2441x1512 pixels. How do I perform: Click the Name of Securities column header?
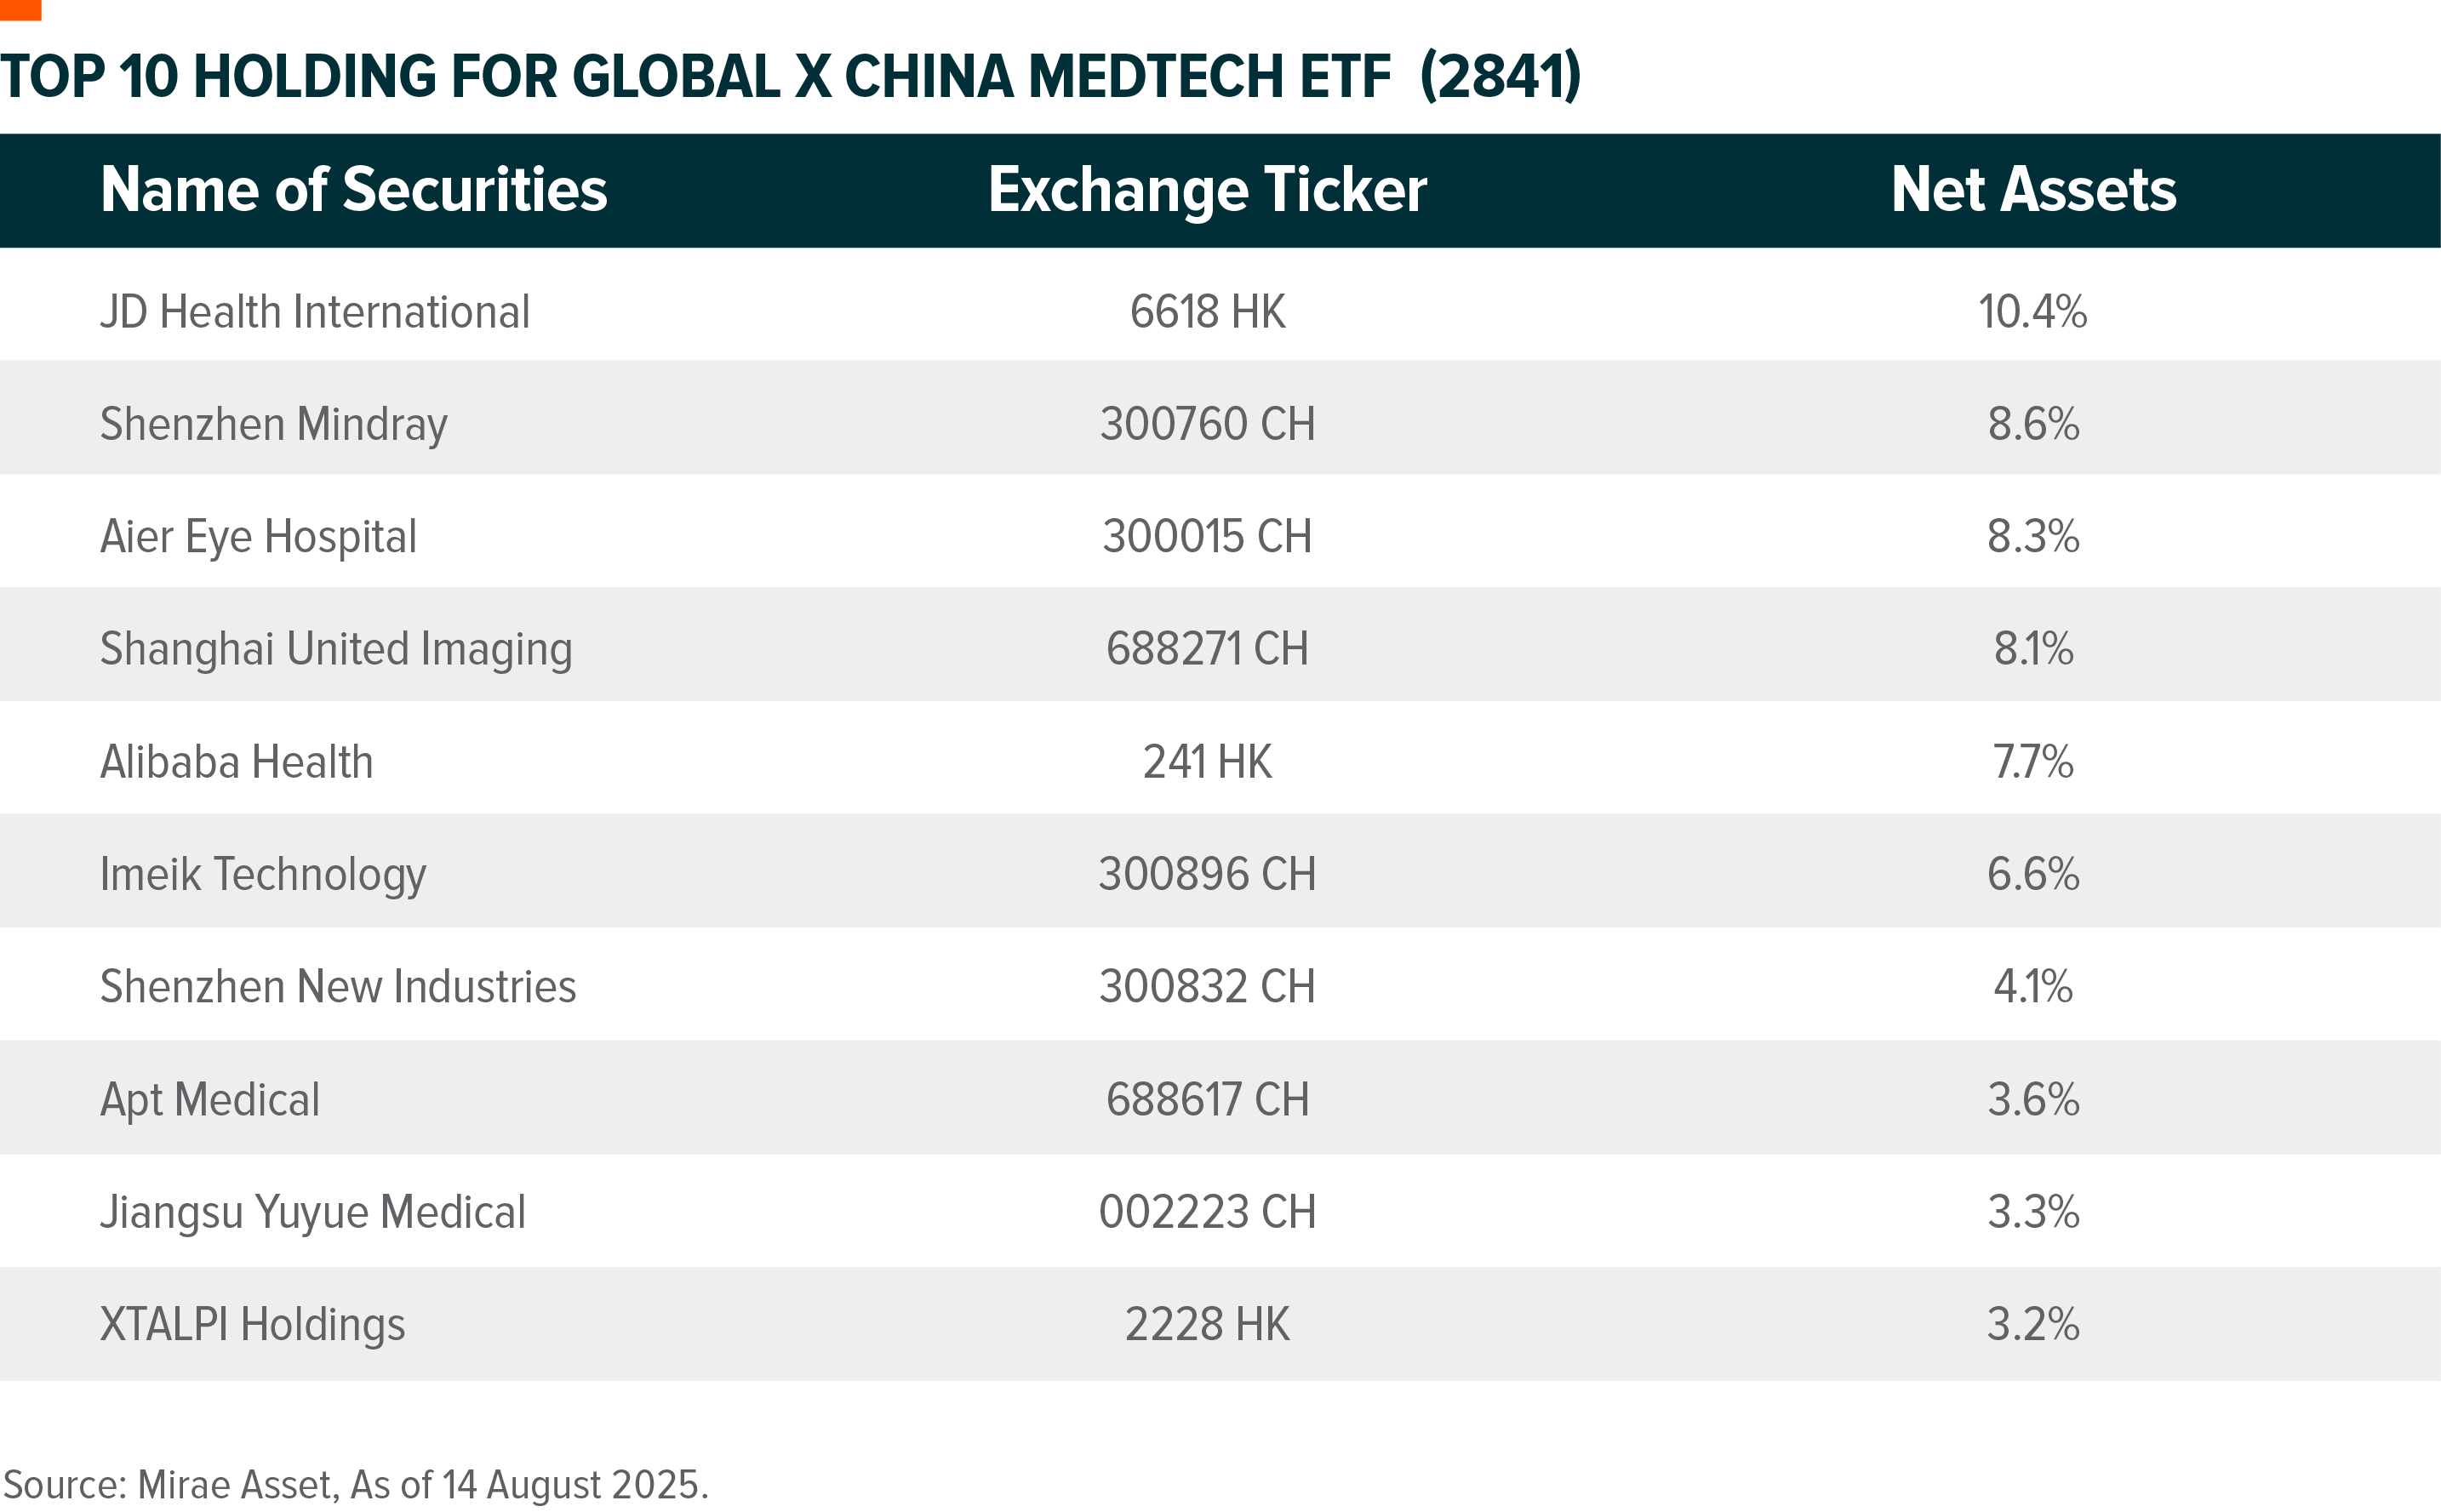[353, 190]
